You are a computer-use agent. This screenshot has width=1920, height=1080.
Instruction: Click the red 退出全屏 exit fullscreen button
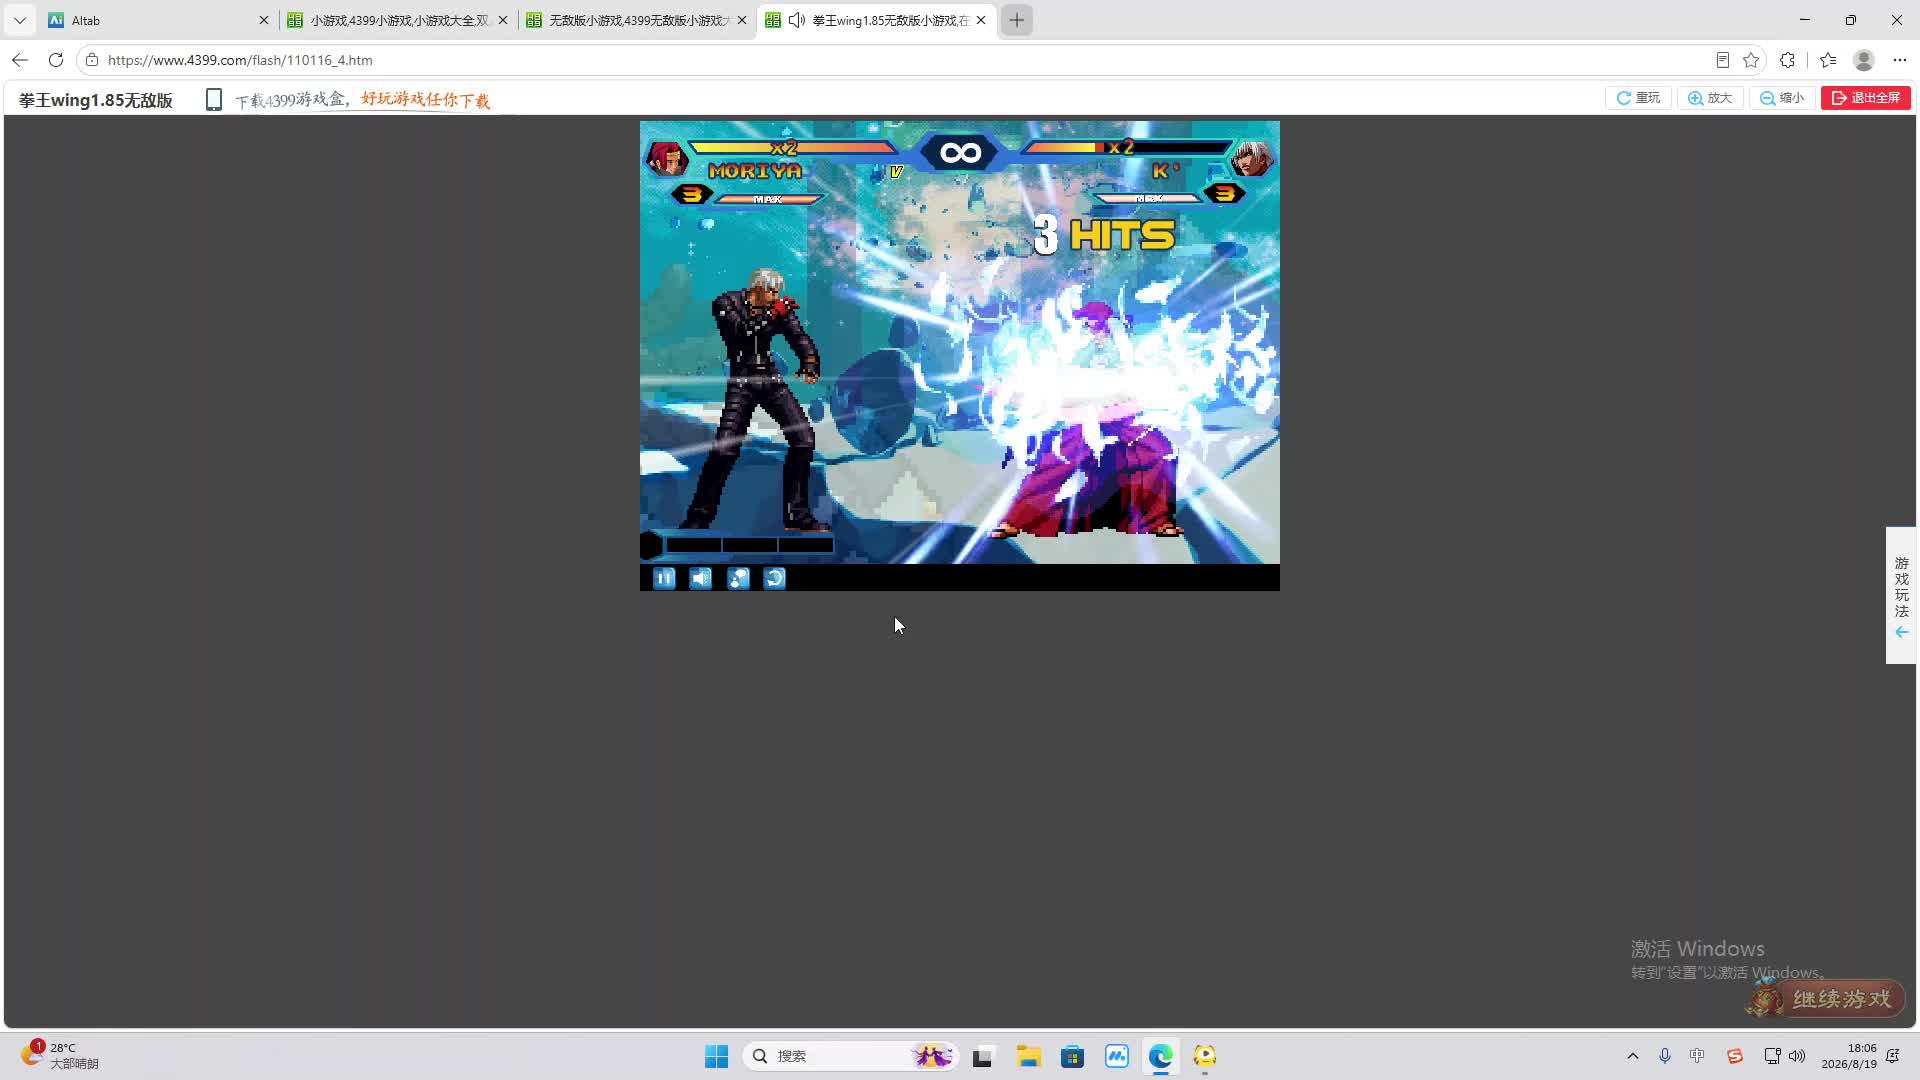point(1866,98)
